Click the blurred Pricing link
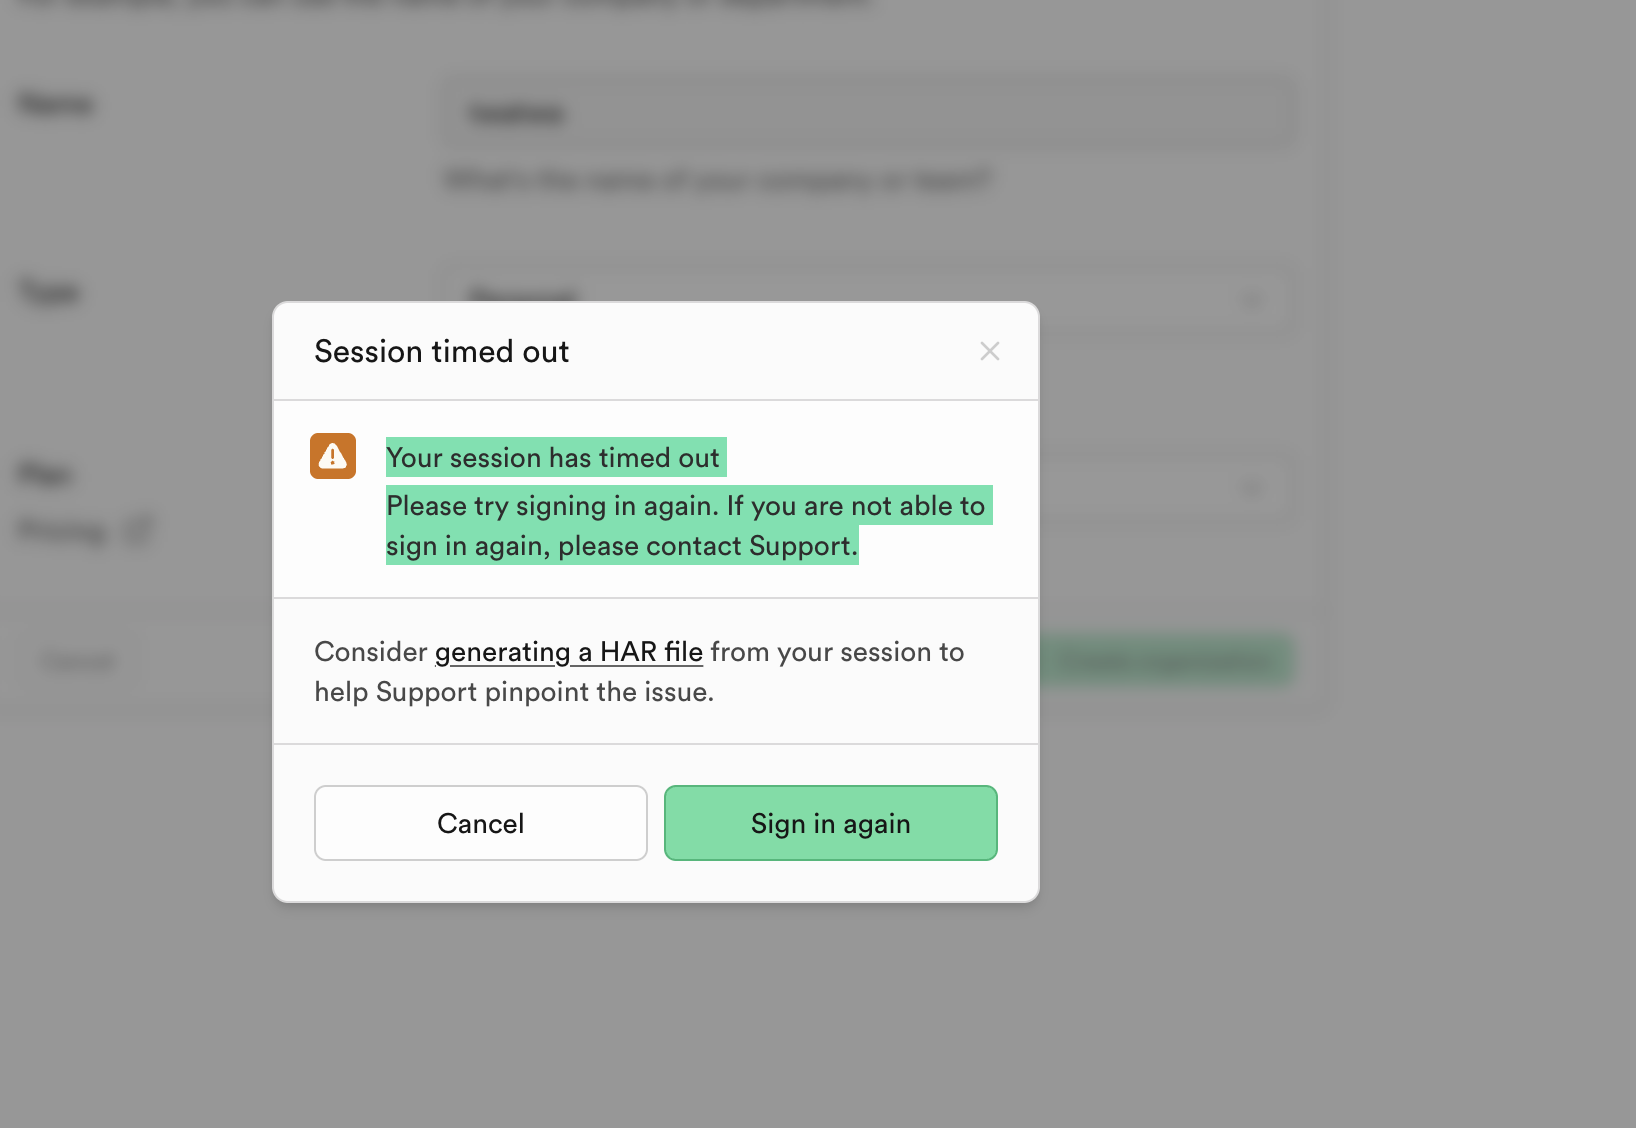Viewport: 1636px width, 1128px height. (x=63, y=531)
